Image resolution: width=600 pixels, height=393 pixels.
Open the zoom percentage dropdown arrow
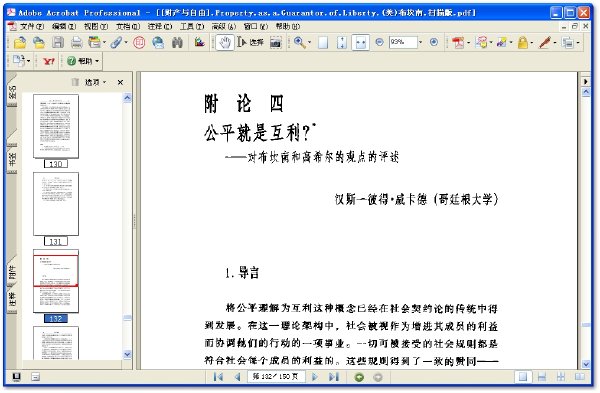point(421,42)
